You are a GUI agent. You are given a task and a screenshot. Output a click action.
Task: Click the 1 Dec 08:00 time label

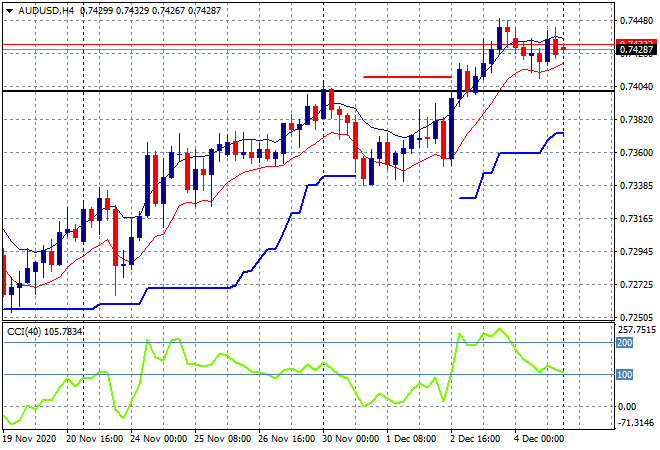click(411, 439)
